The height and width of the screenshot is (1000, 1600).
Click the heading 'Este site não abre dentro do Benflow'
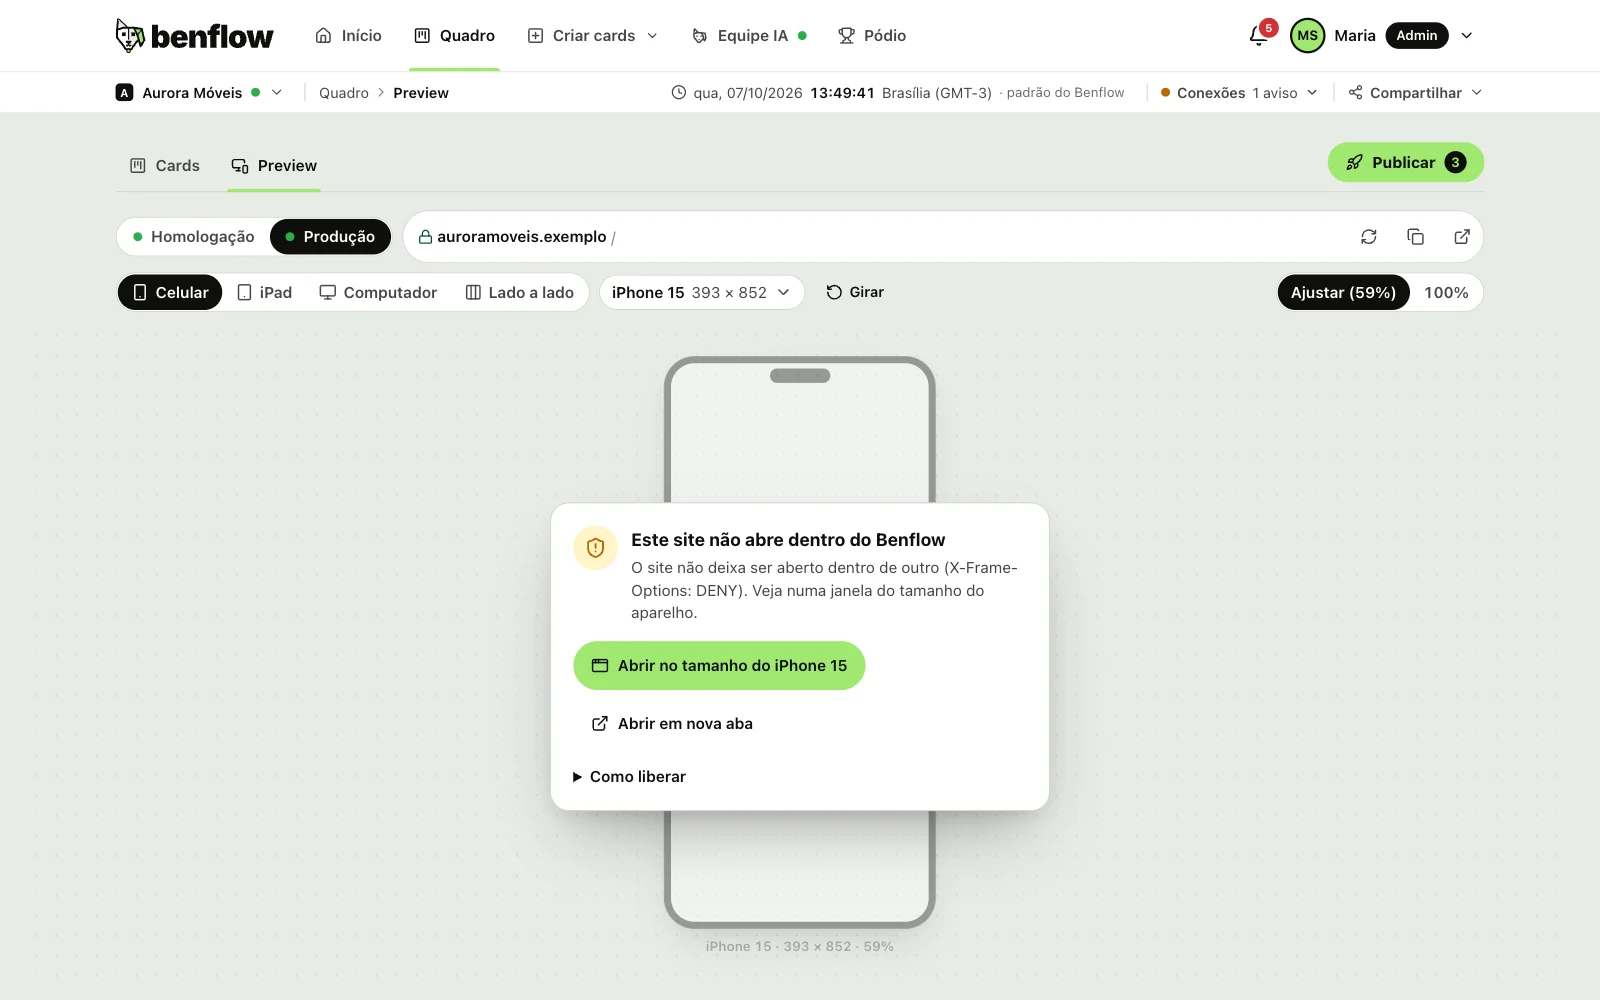tap(788, 540)
